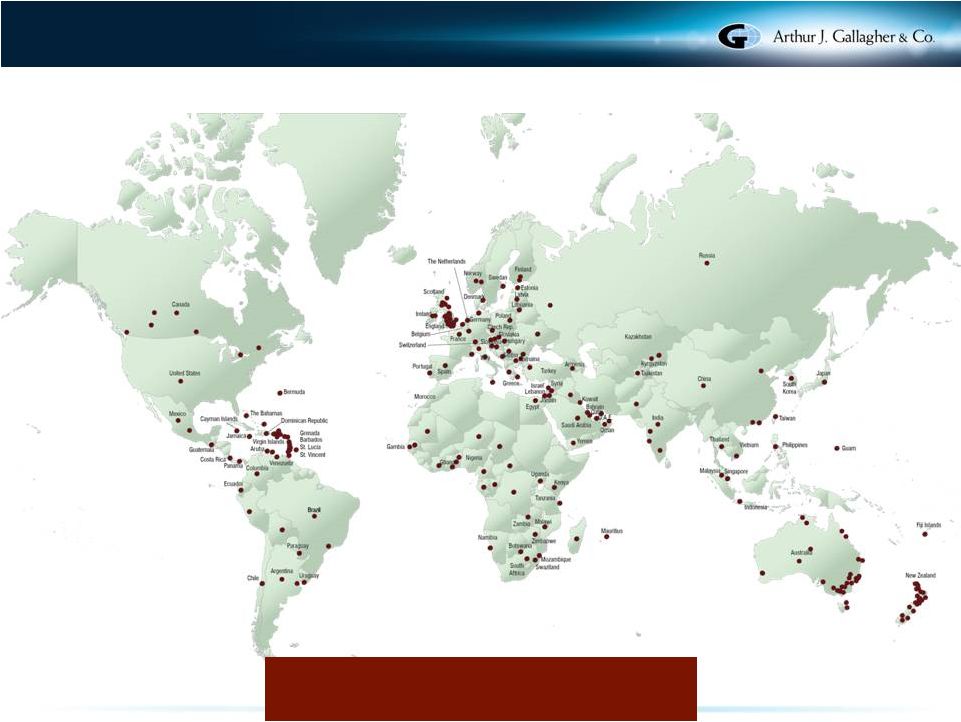
Task: Click the Arthur J. Gallagher logo emblem
Action: click(x=734, y=37)
